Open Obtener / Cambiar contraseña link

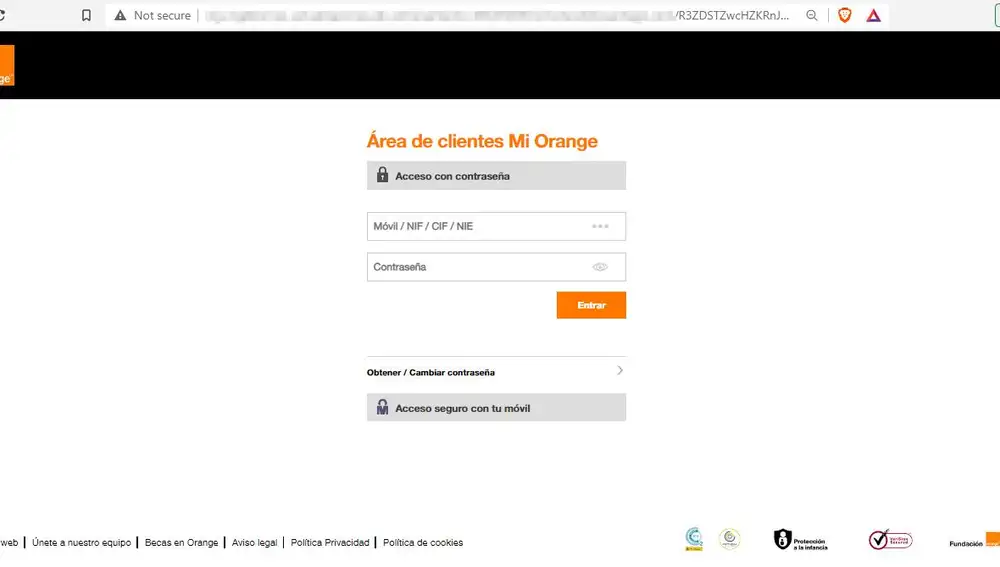click(x=430, y=372)
